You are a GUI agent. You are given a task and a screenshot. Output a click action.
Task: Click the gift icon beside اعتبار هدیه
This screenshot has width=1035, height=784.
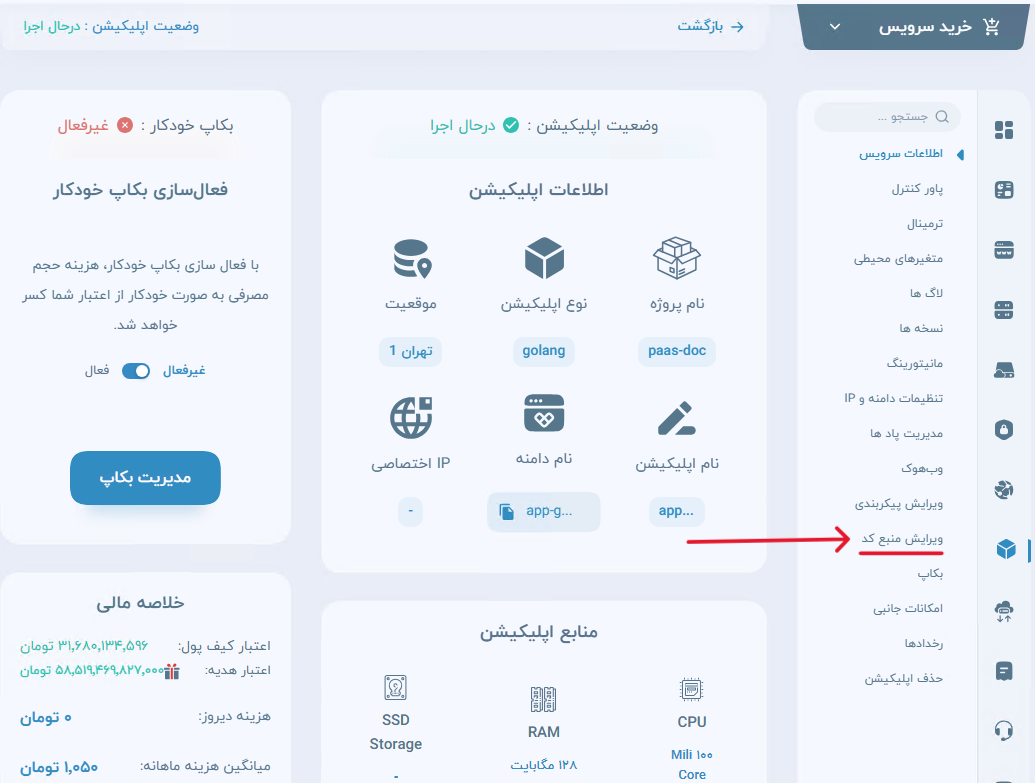173,671
